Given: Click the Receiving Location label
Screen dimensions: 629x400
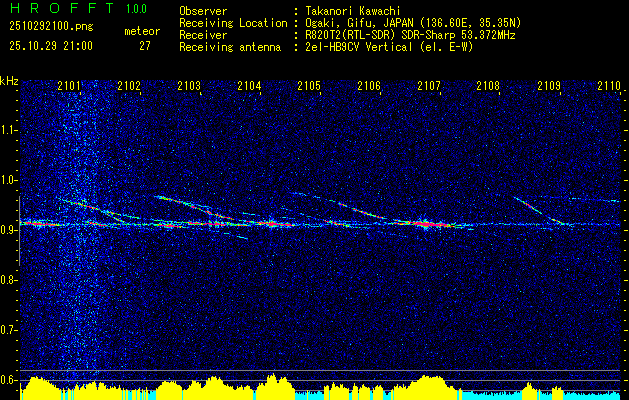Looking at the screenshot, I should pyautogui.click(x=233, y=23).
